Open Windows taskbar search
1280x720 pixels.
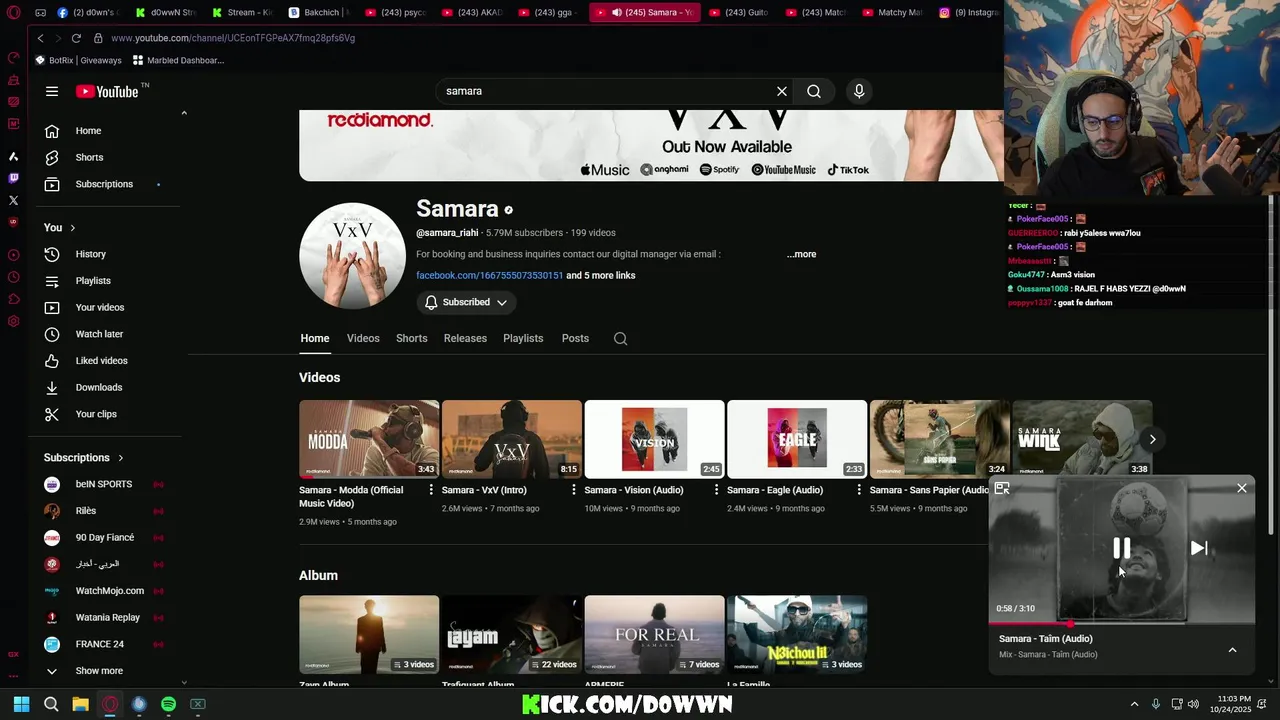tap(51, 704)
